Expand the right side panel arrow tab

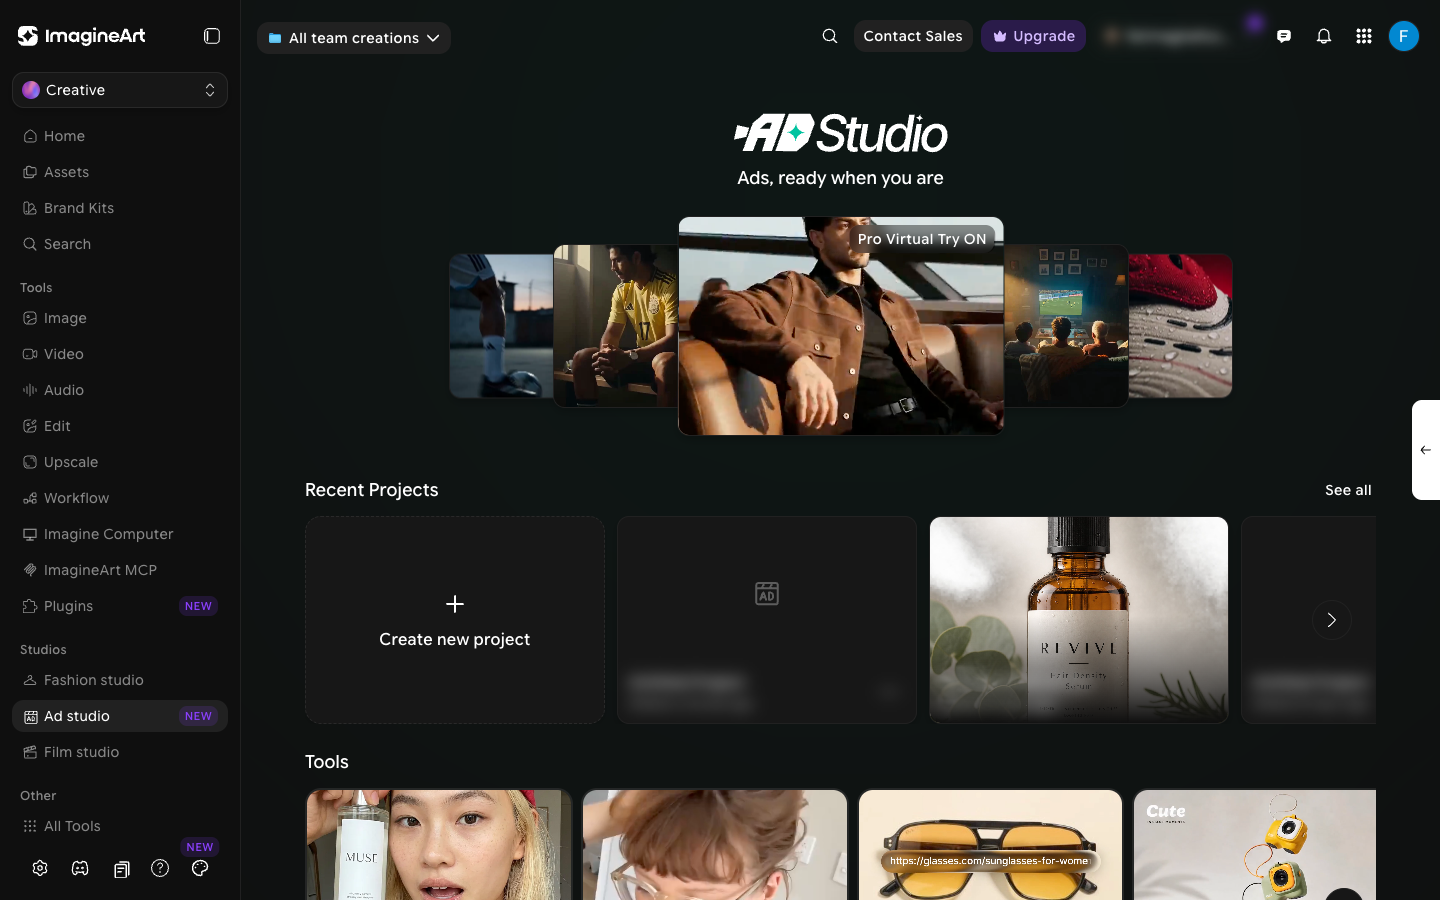point(1426,450)
